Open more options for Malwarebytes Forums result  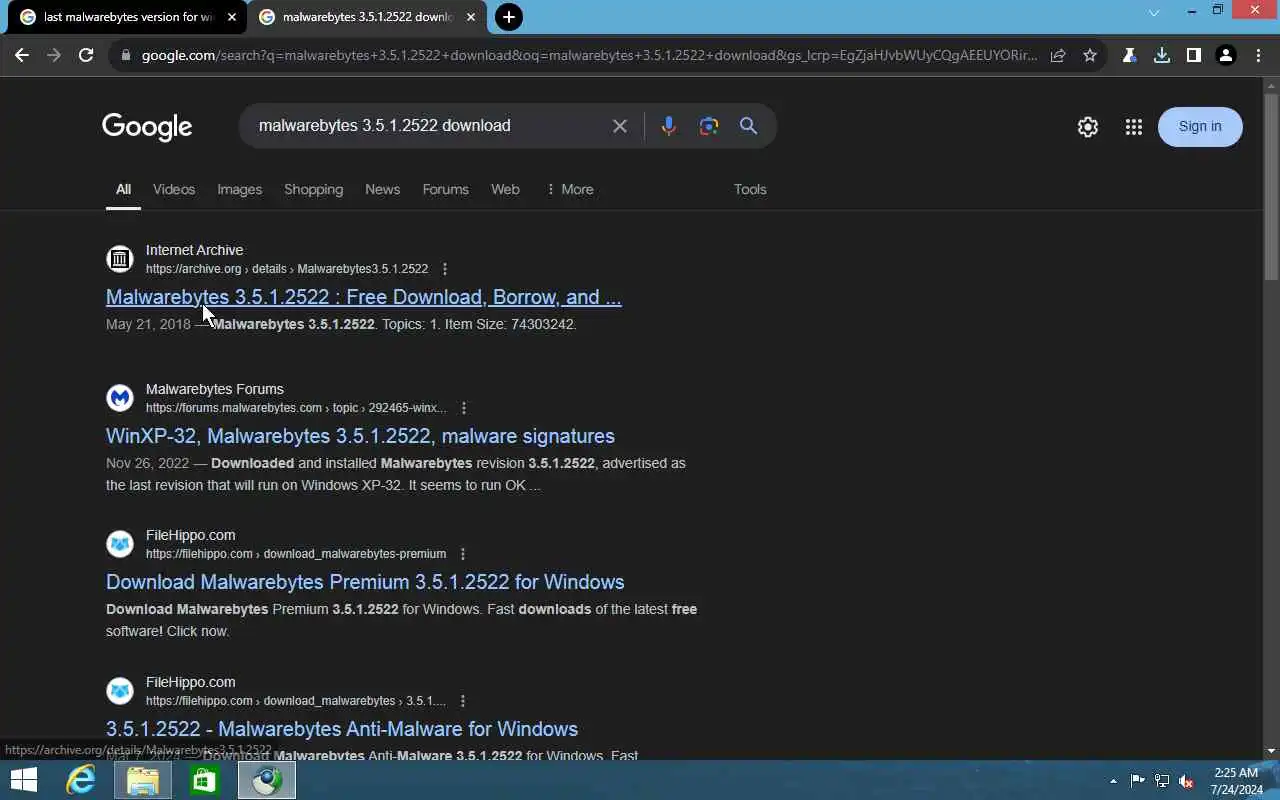[463, 408]
